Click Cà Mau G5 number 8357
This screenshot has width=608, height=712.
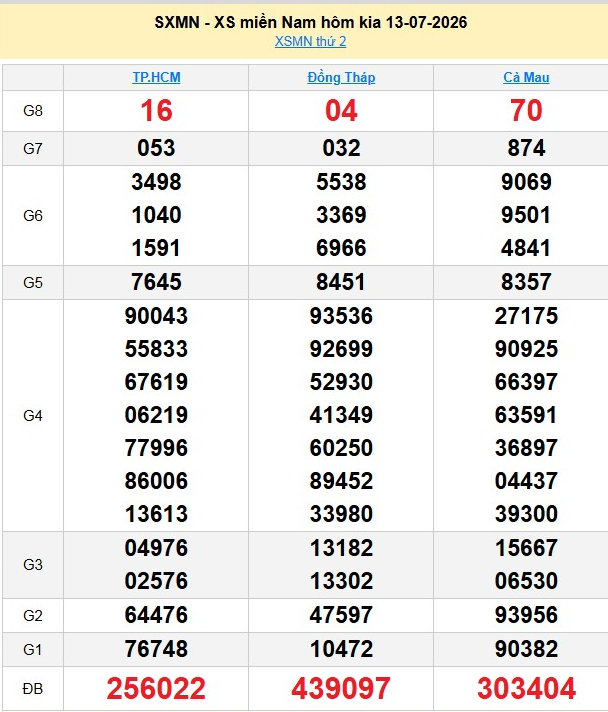(x=526, y=282)
